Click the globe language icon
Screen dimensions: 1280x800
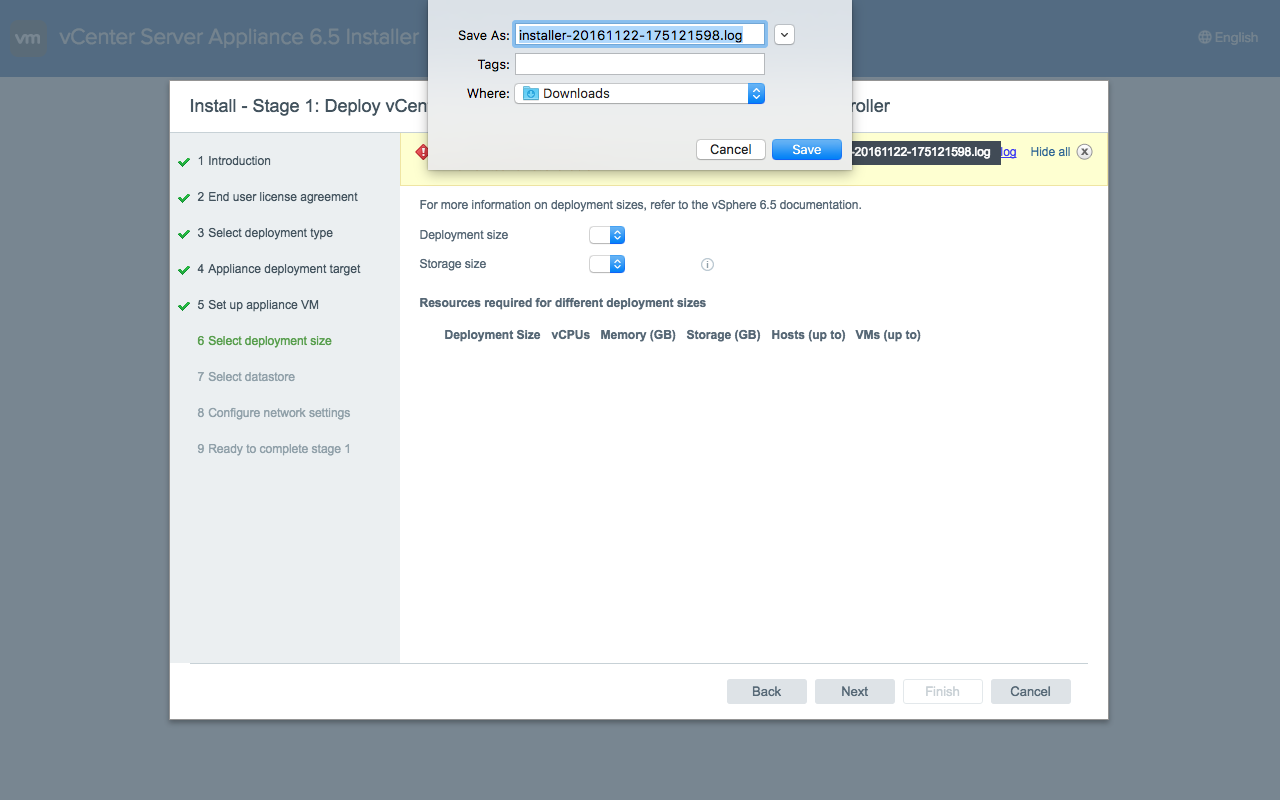coord(1204,38)
